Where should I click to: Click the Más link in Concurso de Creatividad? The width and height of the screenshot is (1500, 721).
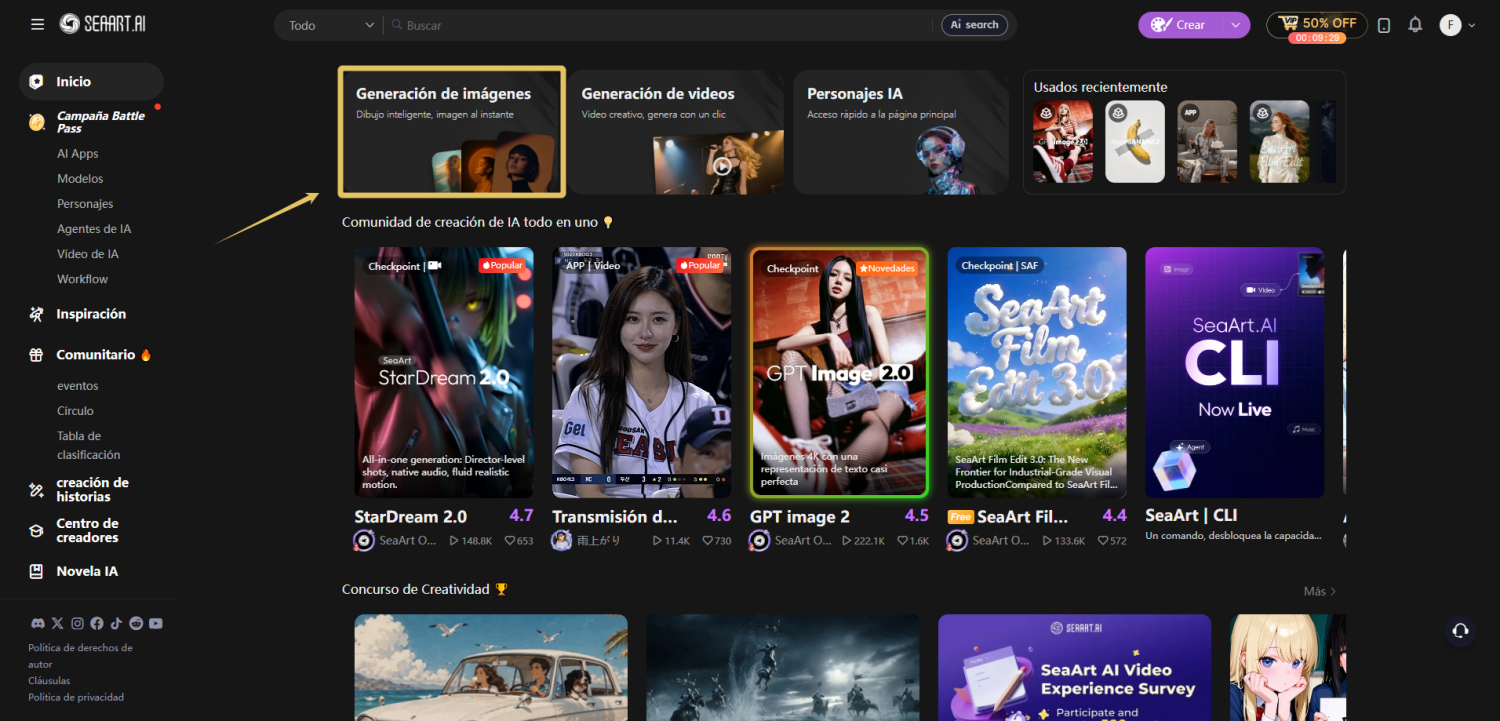click(1320, 592)
